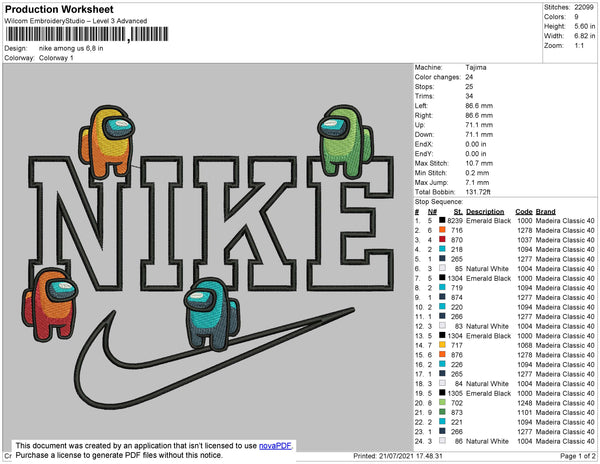This screenshot has height=464, width=600.
Task: Select the dark green swatch in row 21
Action: [442, 412]
